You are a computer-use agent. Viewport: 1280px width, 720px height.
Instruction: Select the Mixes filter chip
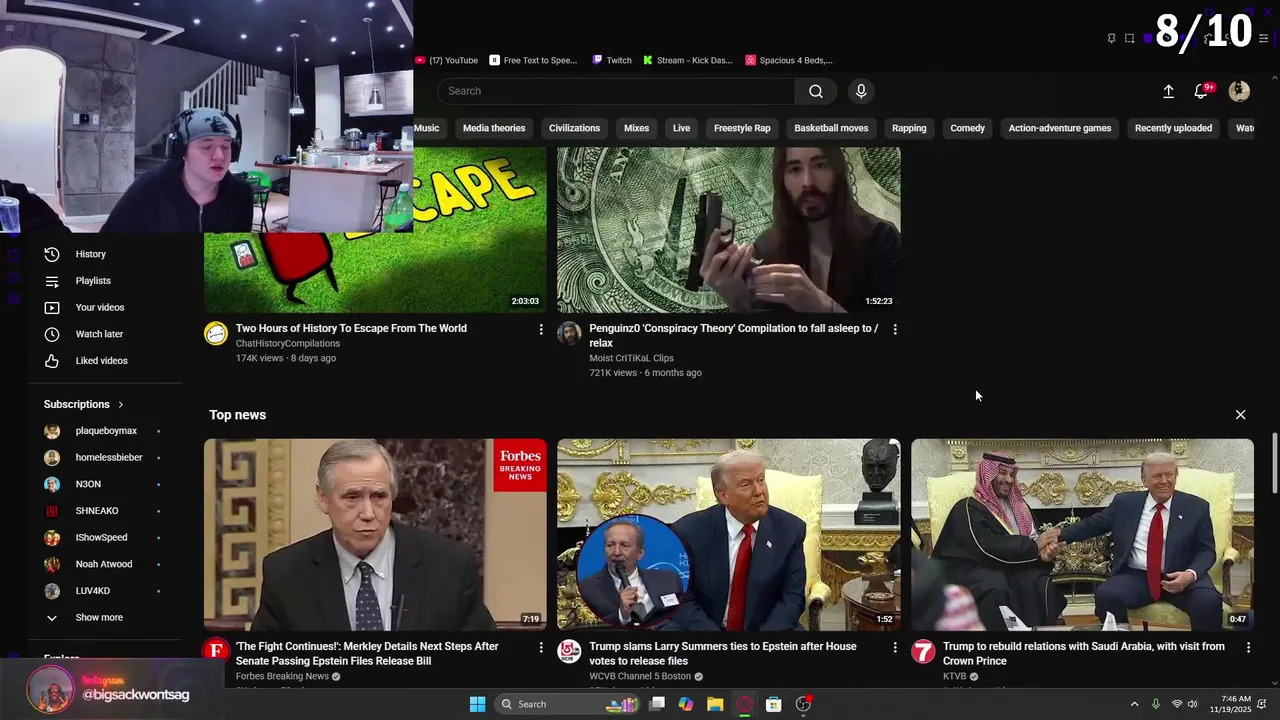[636, 128]
